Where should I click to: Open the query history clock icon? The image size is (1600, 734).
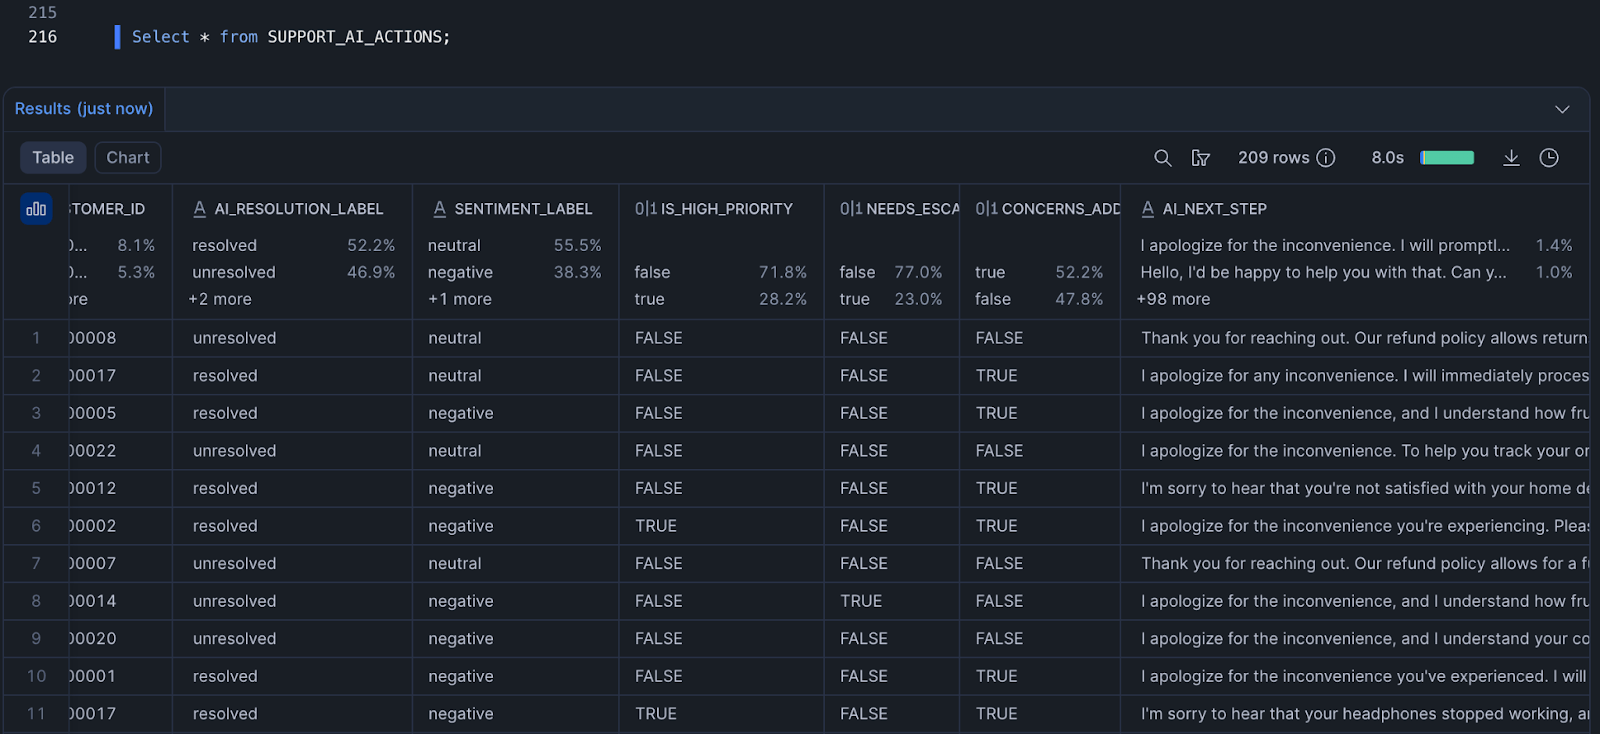click(x=1549, y=158)
